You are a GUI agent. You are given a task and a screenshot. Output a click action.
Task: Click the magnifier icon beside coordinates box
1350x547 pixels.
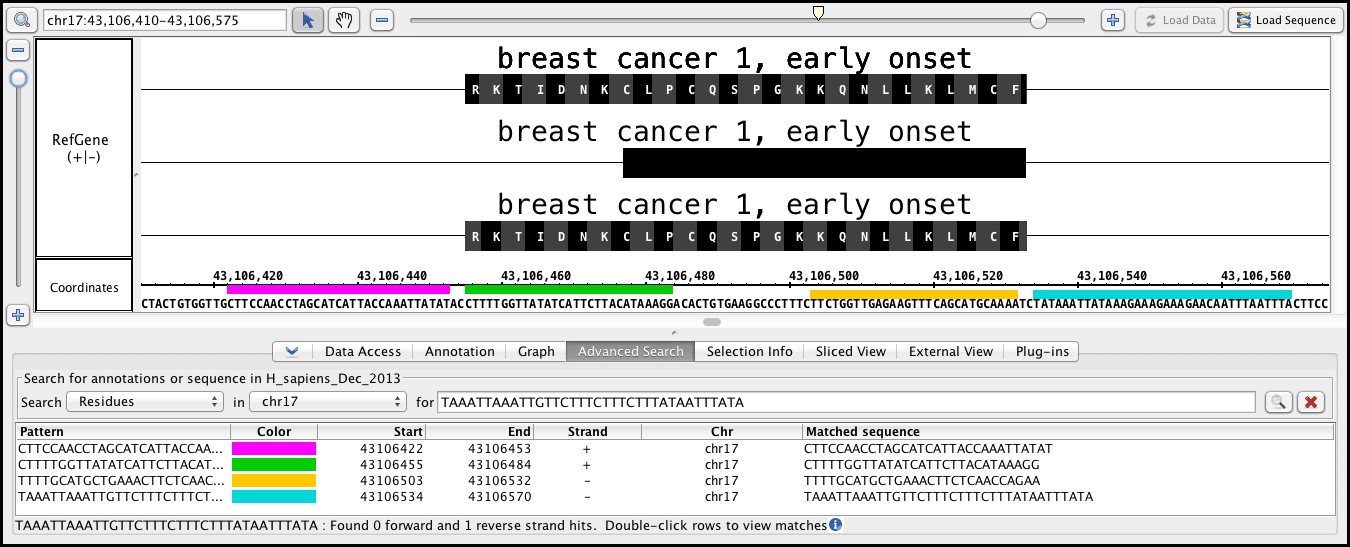[23, 20]
